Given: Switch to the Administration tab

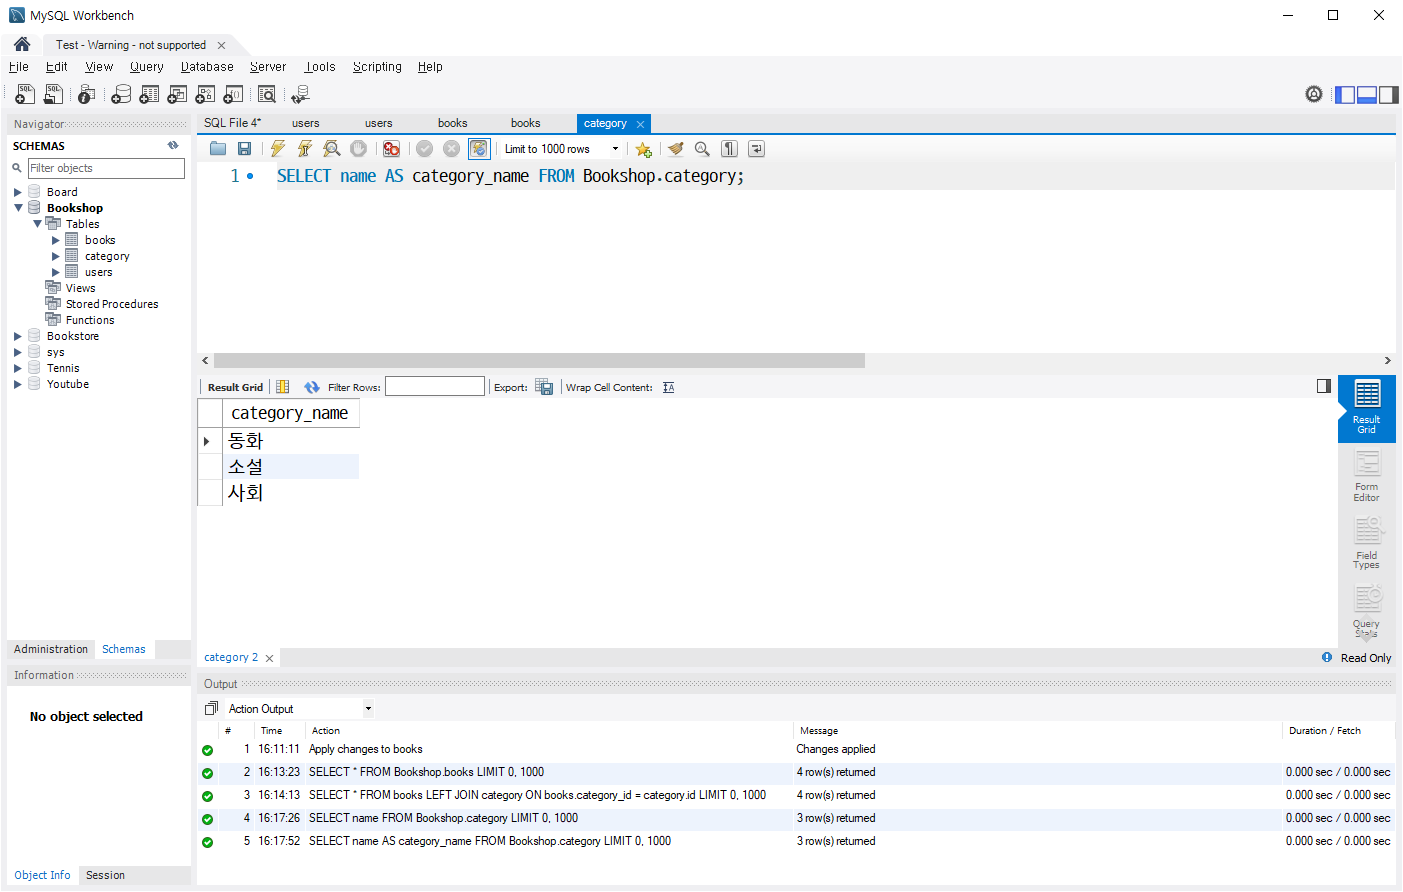Looking at the screenshot, I should point(51,649).
